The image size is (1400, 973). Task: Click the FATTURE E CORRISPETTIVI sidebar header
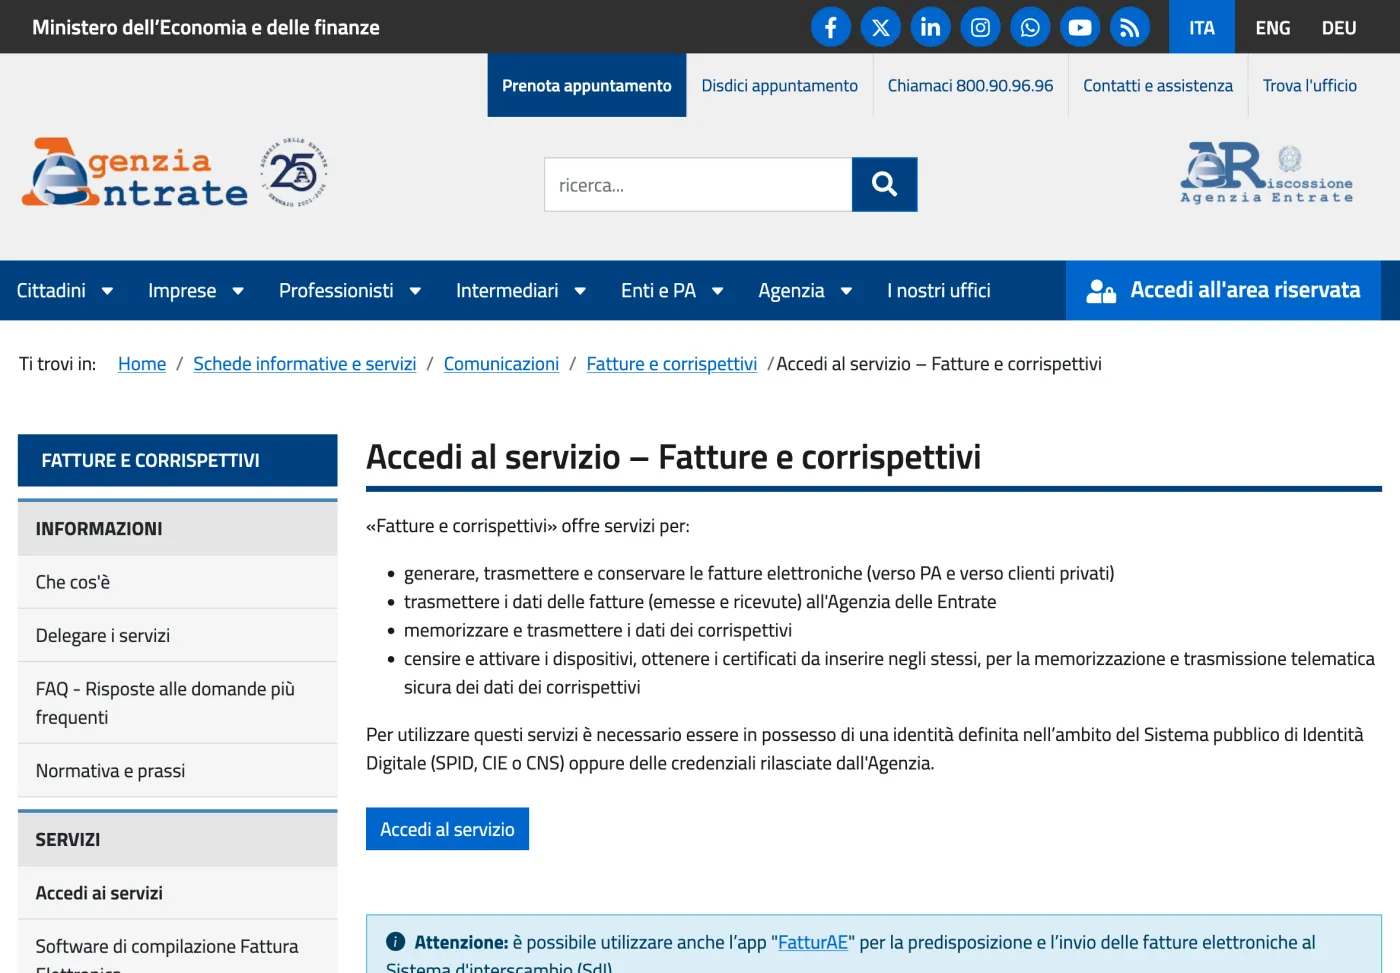coord(178,460)
